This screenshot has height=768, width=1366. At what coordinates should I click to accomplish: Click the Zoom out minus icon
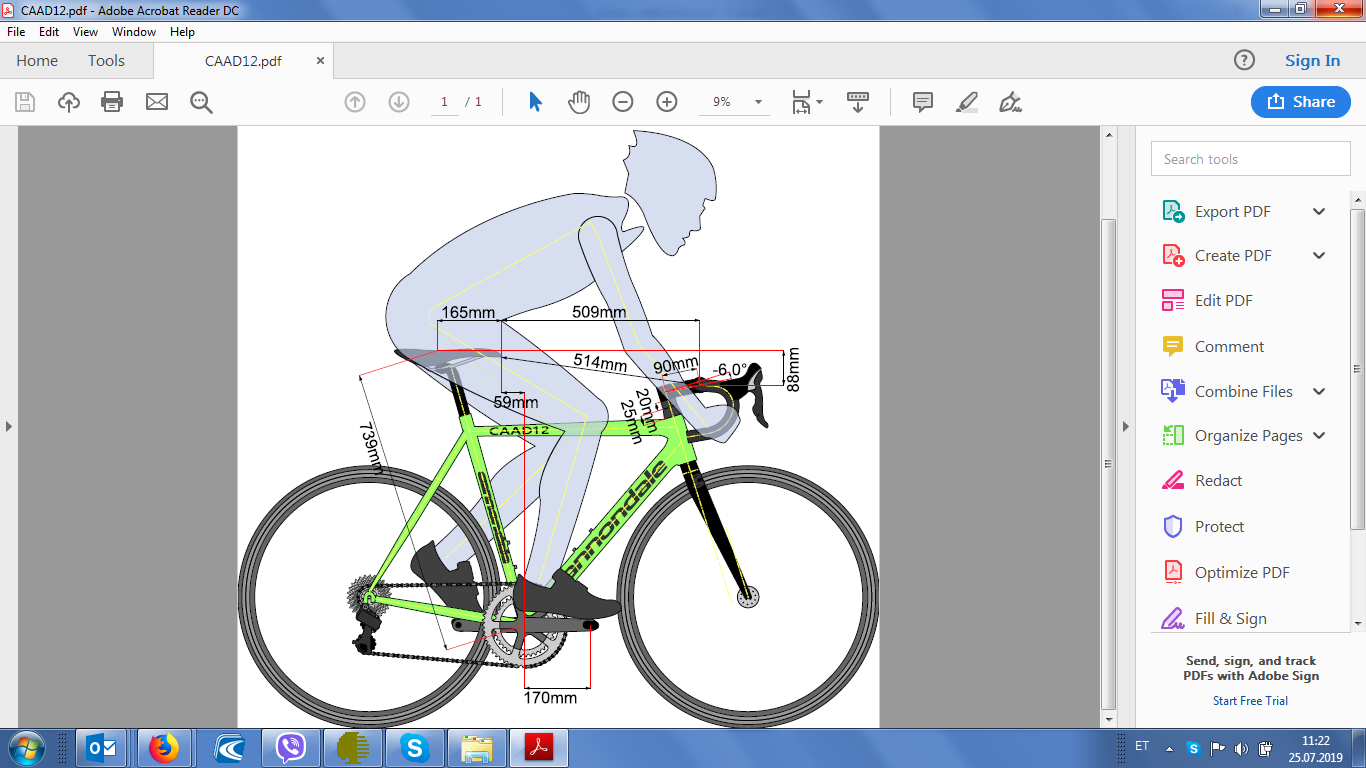pos(623,102)
